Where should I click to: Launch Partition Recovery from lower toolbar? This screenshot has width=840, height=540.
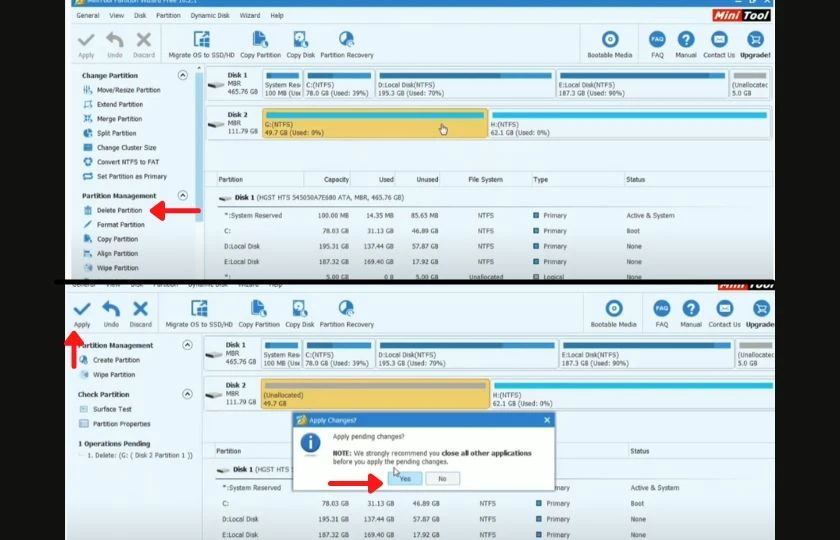click(347, 314)
